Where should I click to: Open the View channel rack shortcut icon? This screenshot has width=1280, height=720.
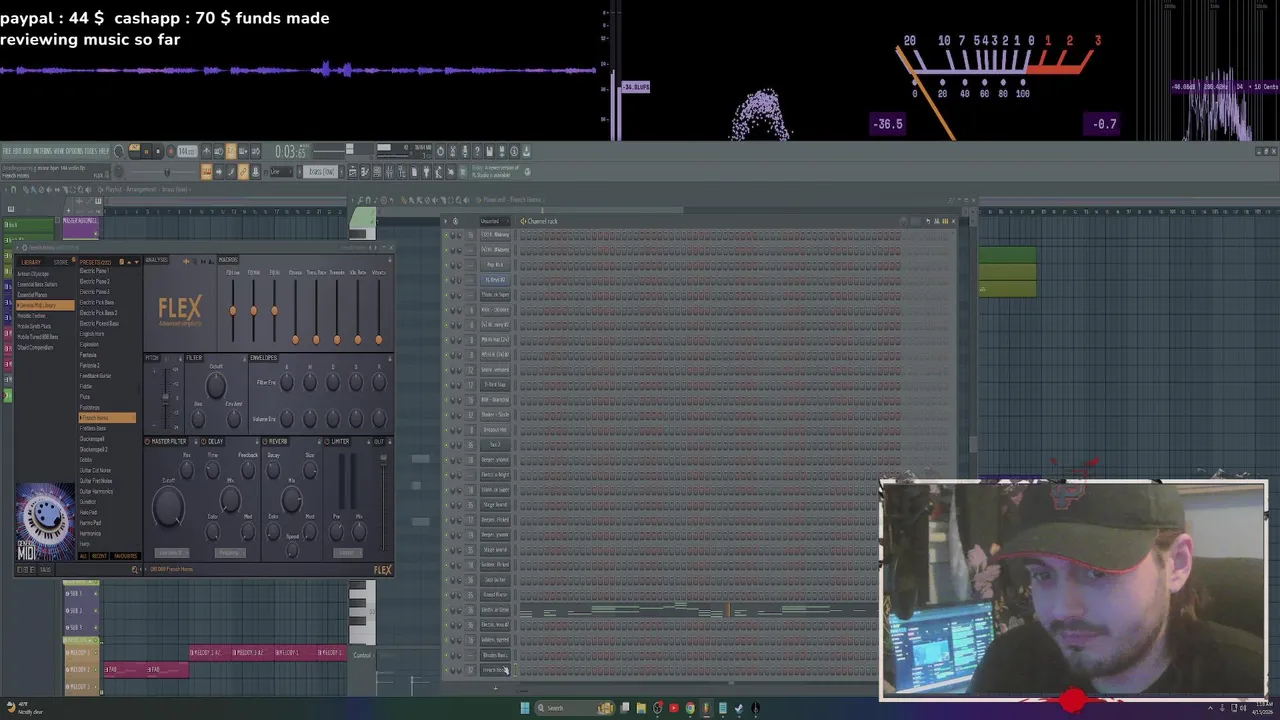point(377,172)
